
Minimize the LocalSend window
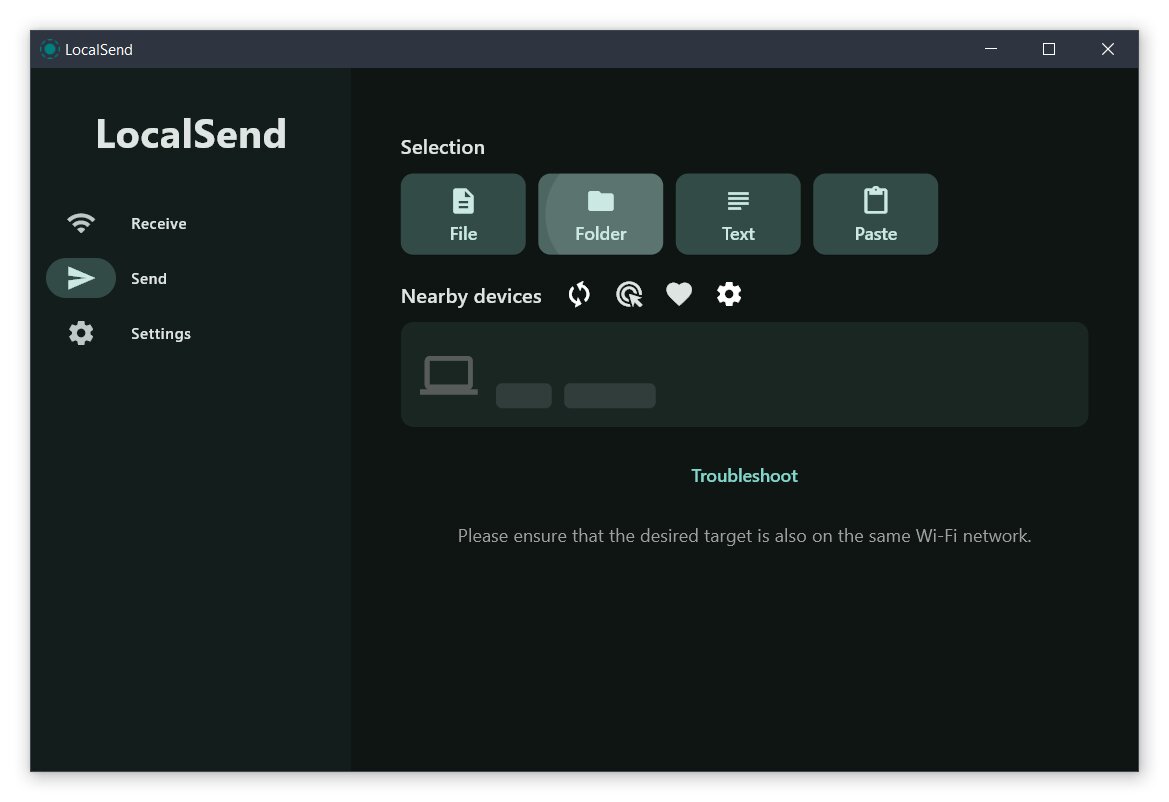point(991,49)
